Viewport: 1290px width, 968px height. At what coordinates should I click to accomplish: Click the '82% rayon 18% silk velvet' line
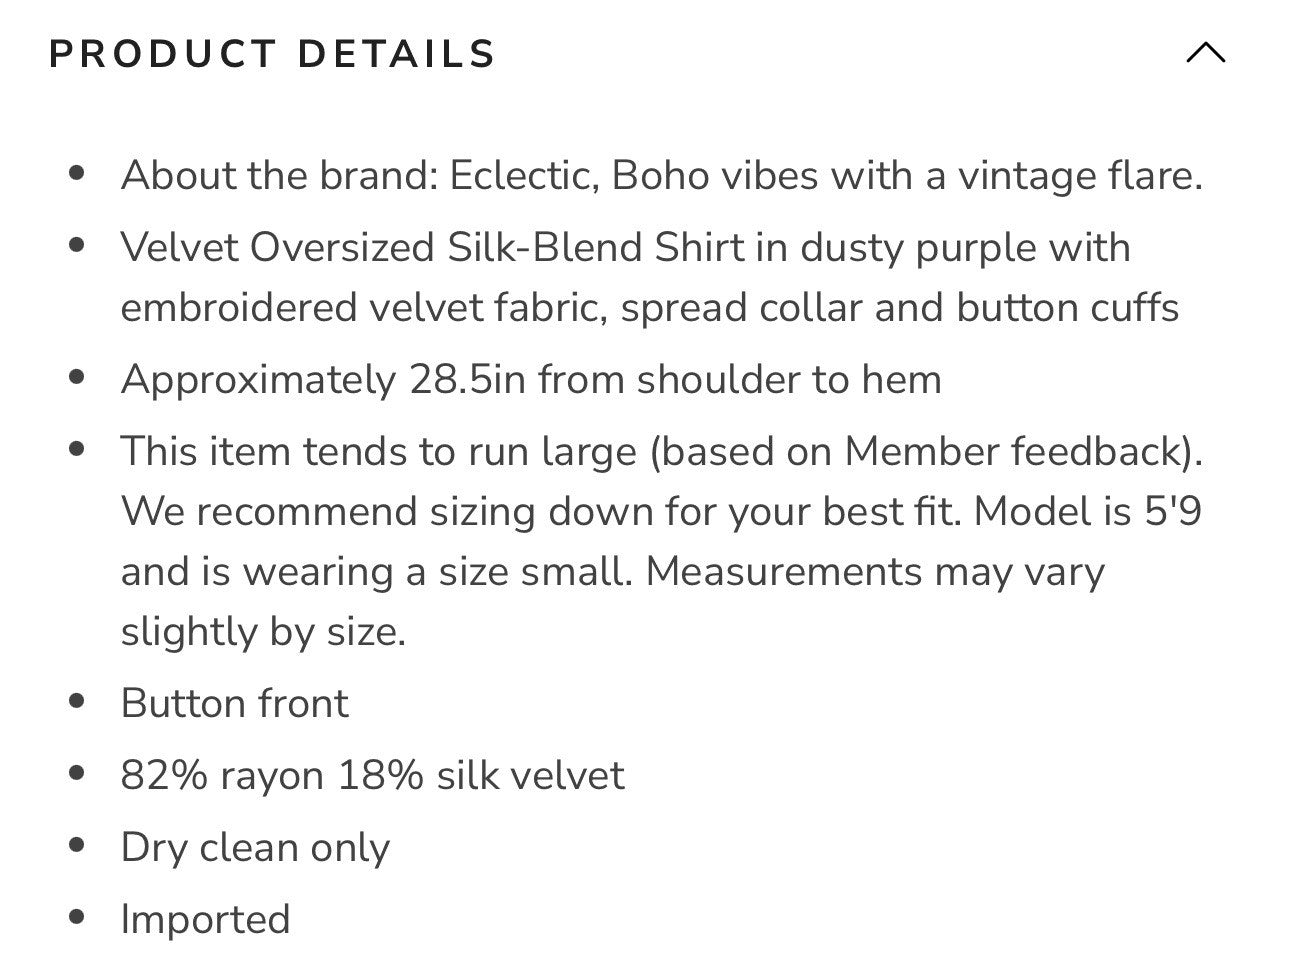pos(372,776)
